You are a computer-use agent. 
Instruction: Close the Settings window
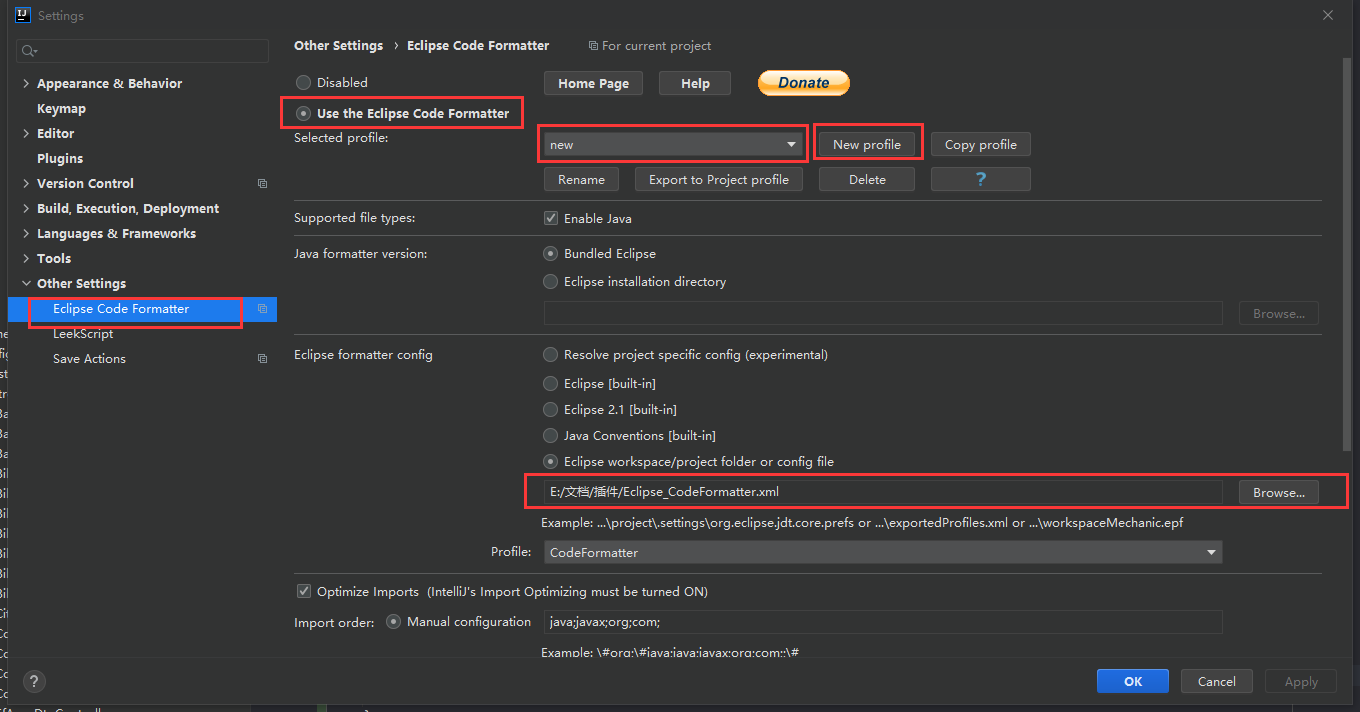pyautogui.click(x=1328, y=15)
